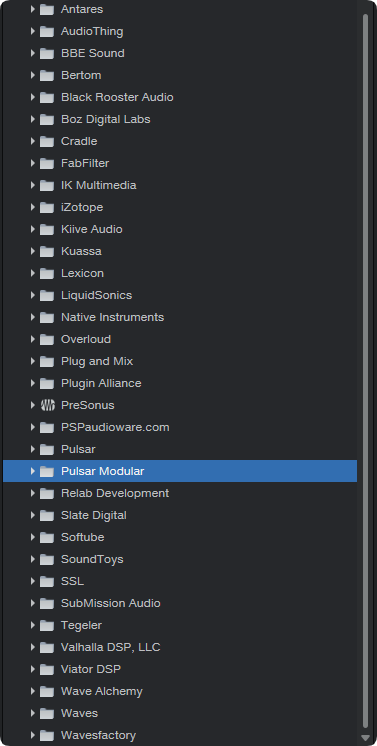Select the SubMission Audio entry

(180, 603)
